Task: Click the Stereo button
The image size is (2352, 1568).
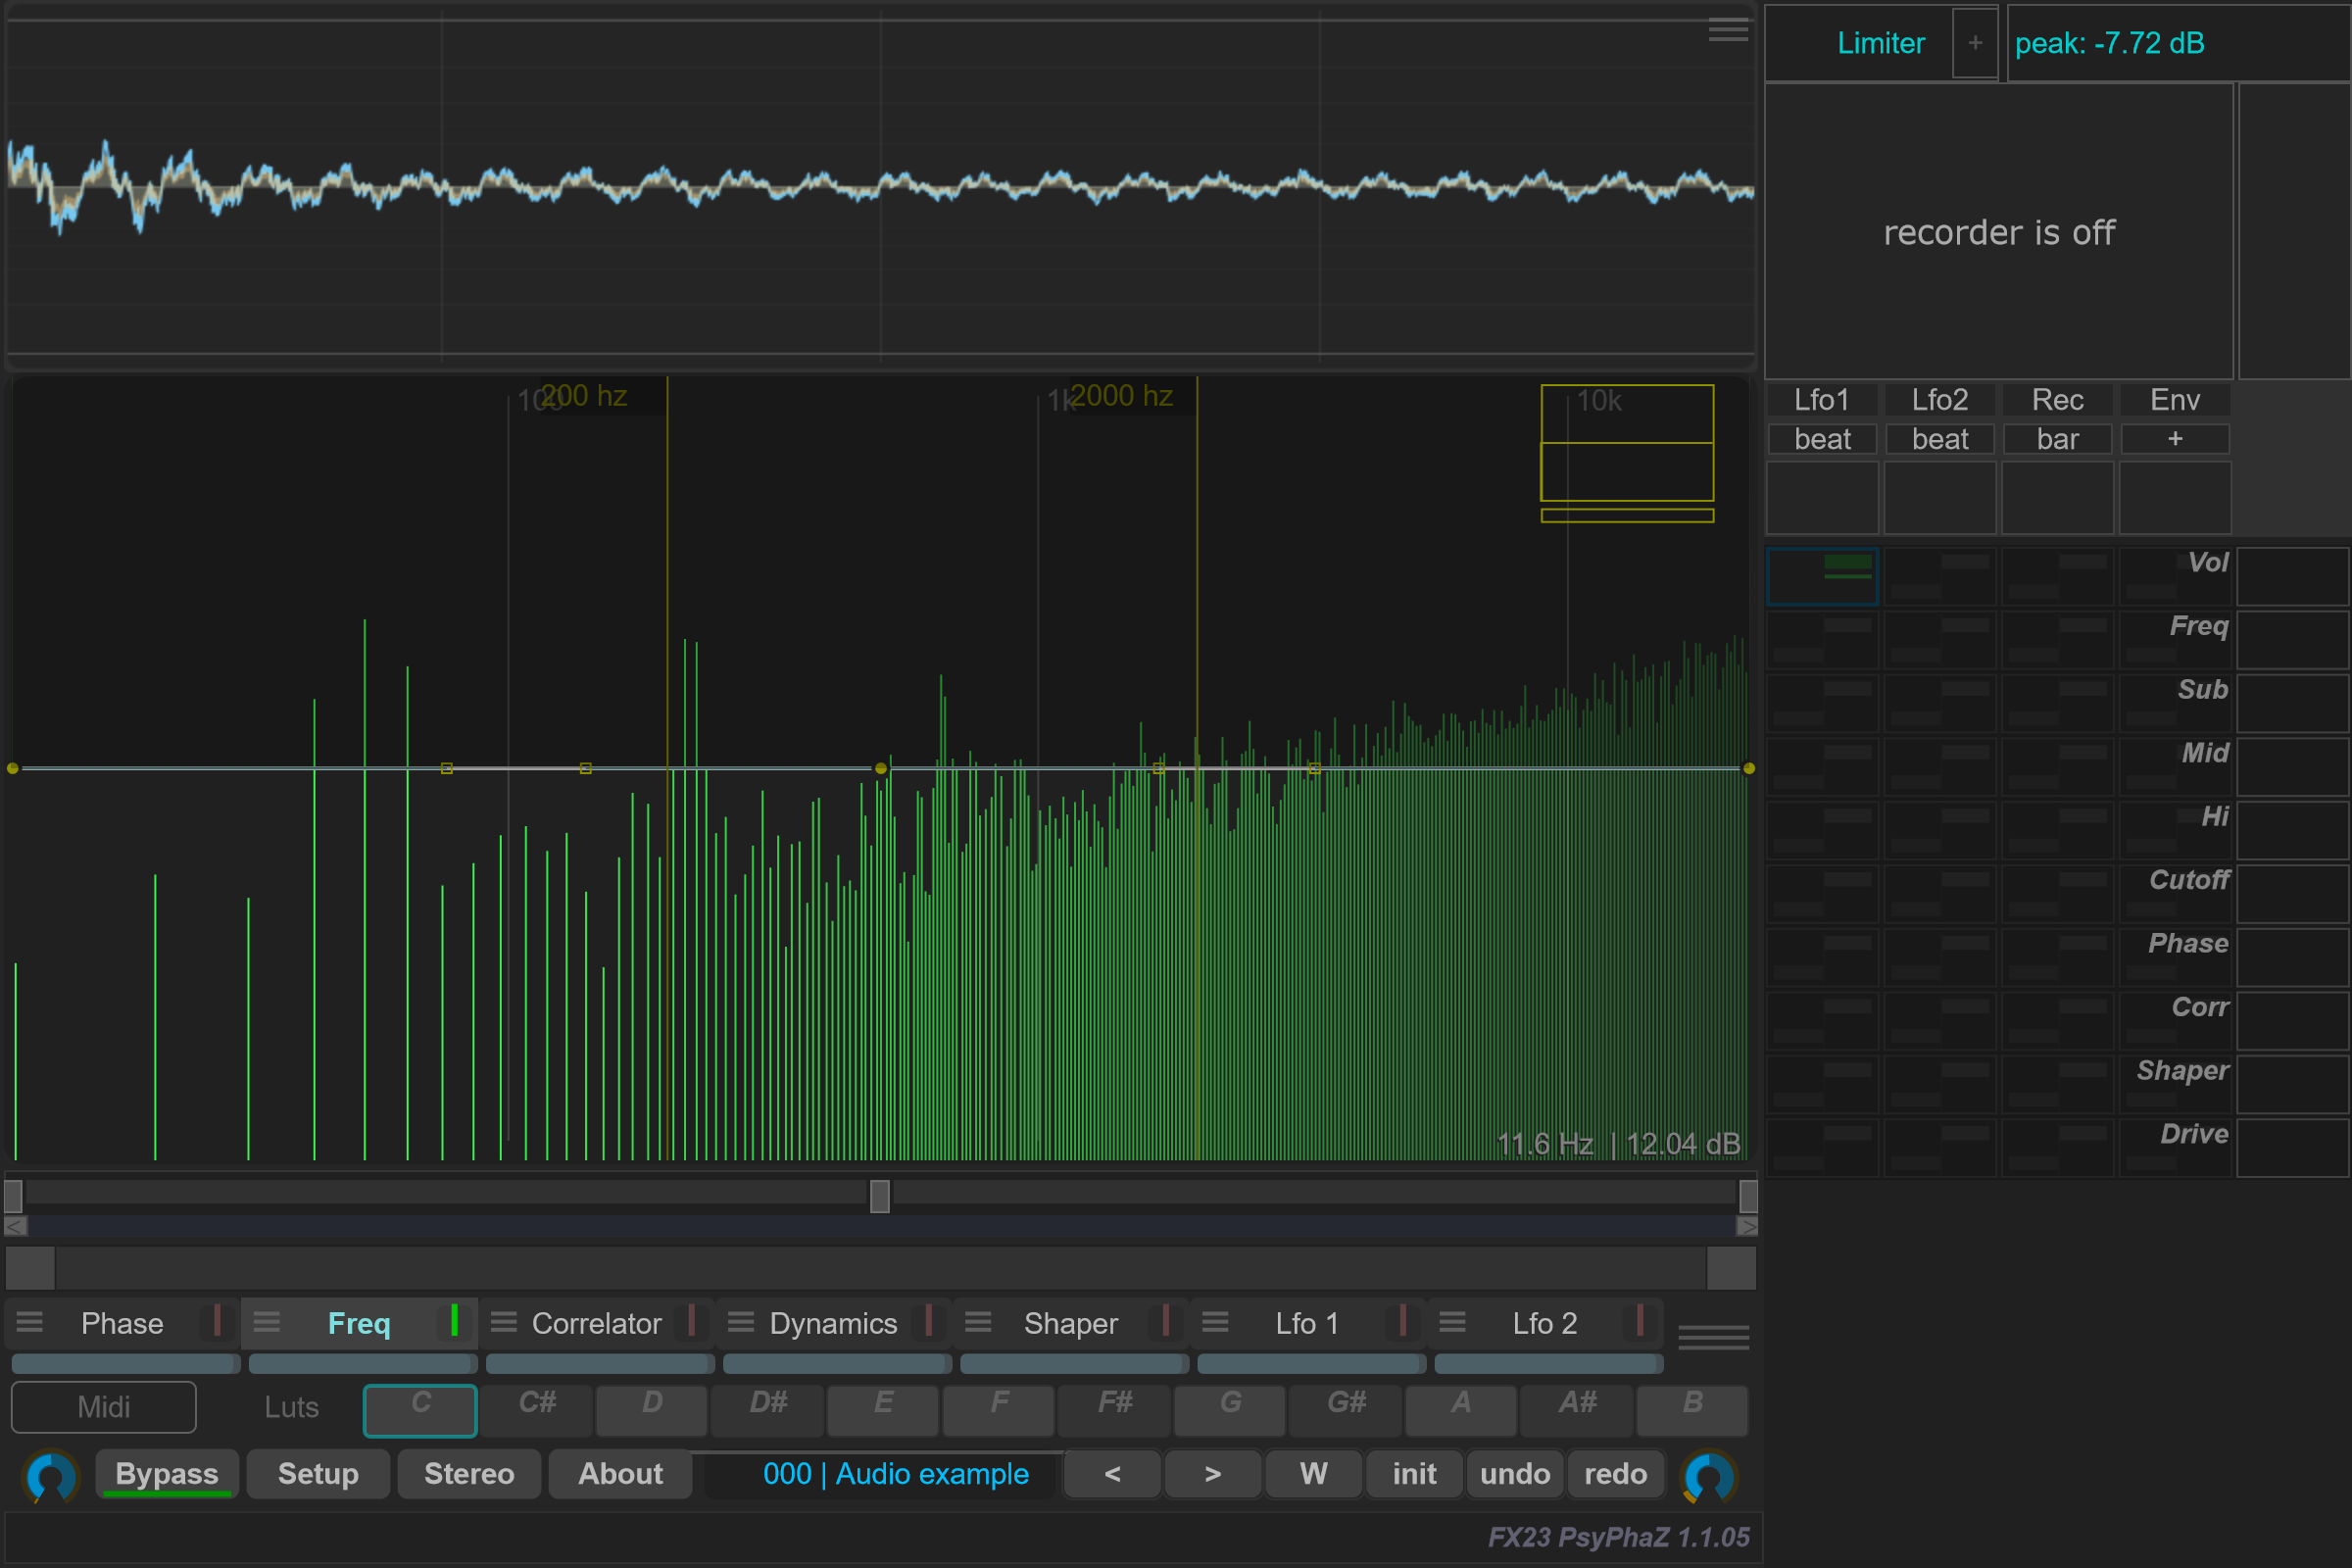Action: (x=469, y=1474)
